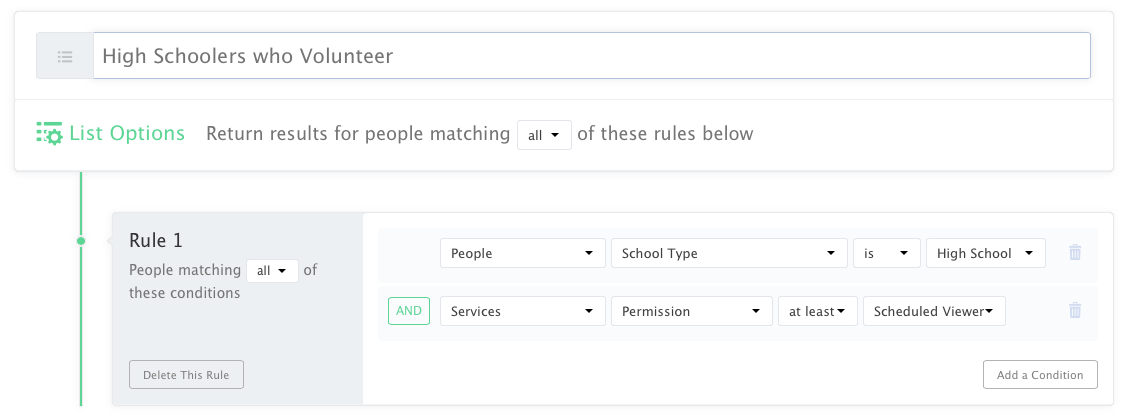The width and height of the screenshot is (1124, 415).
Task: Delete the School Type condition via trash icon
Action: point(1075,253)
